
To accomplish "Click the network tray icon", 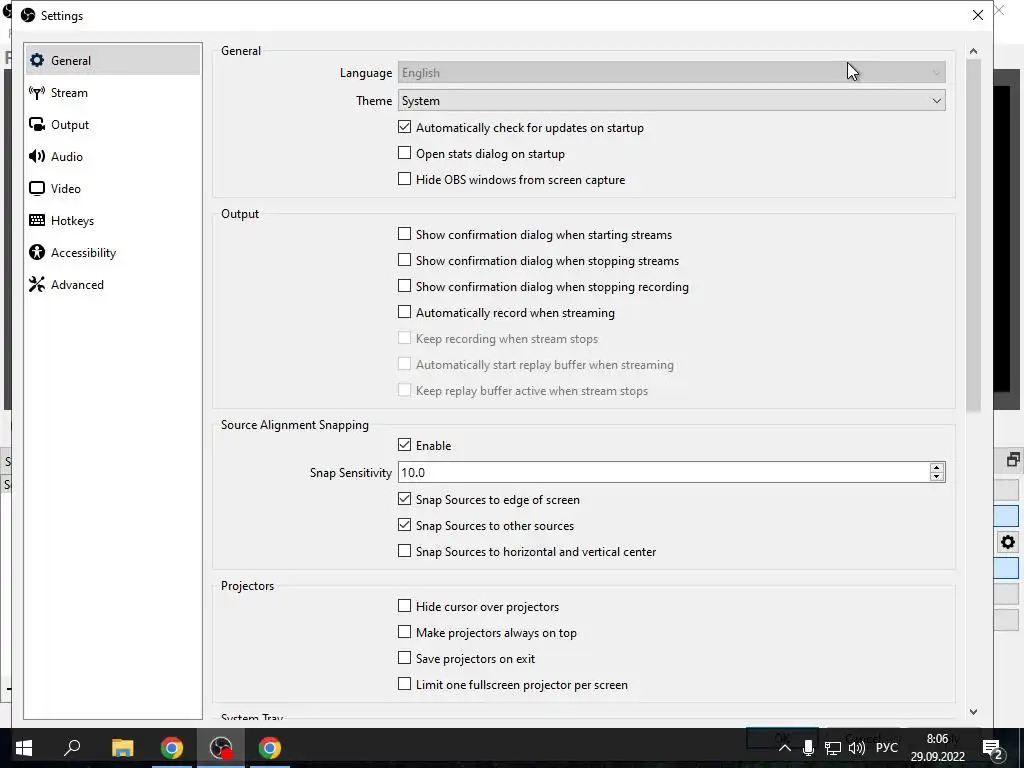I will 833,748.
